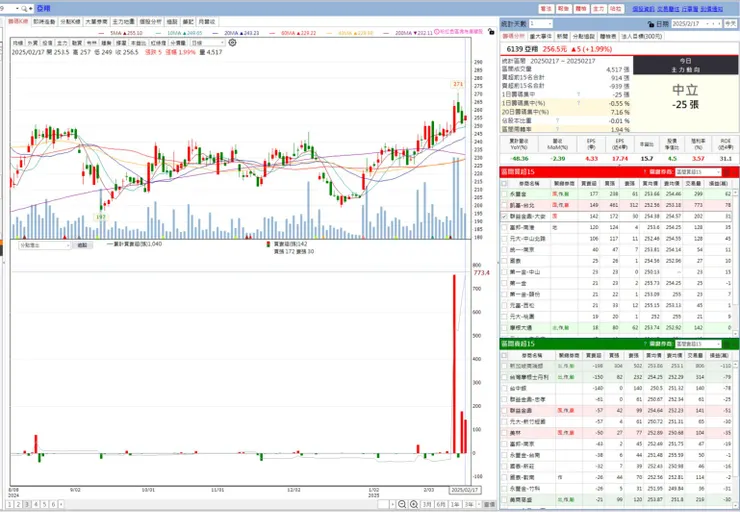Click help icon beside 區間周轉率
740x512 pixels.
[x=557, y=129]
